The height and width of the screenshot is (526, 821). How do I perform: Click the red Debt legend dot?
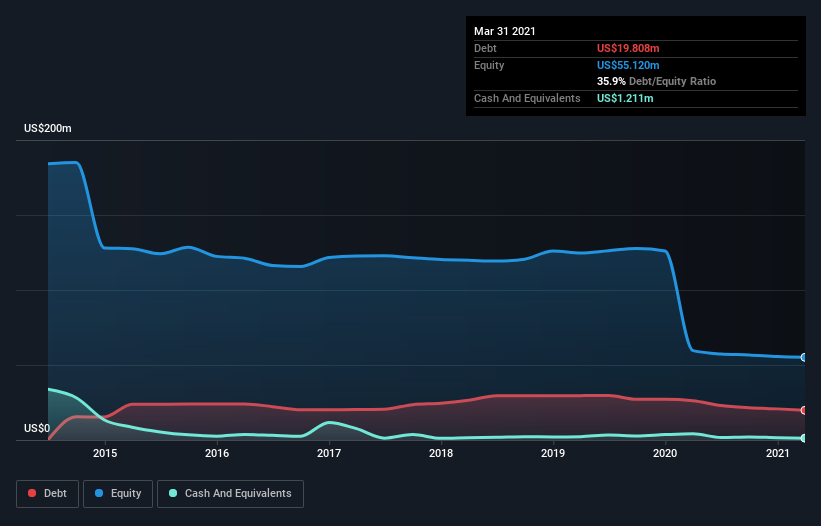(x=32, y=493)
